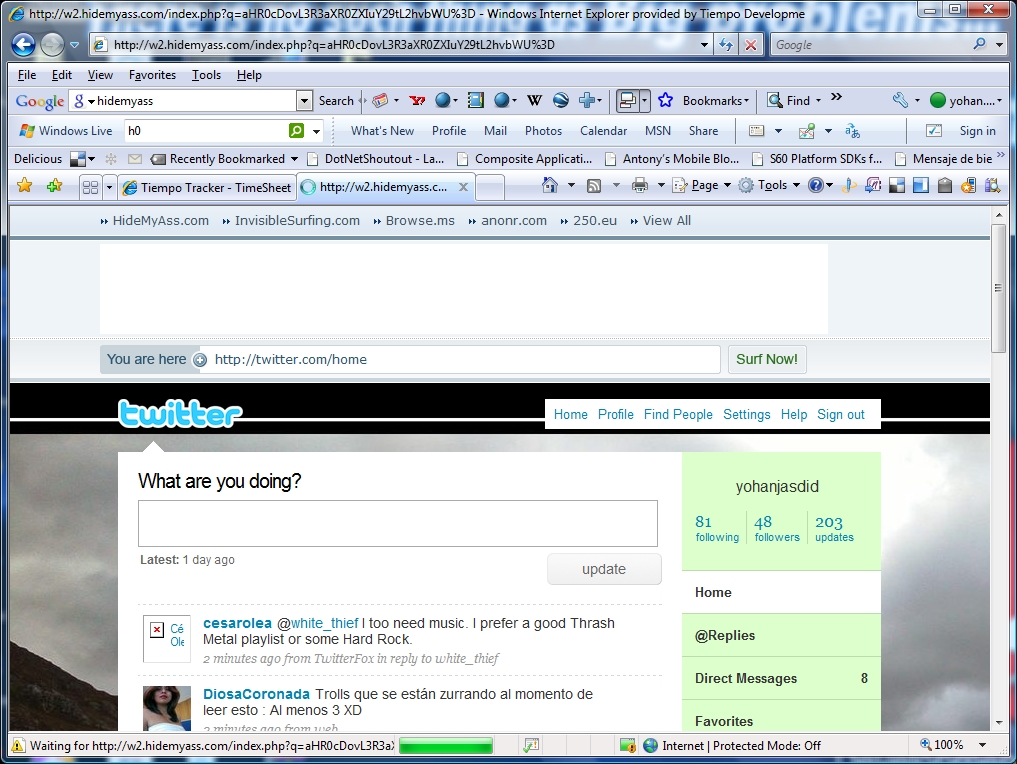Open the Quick Tabs grid view
Screen dimensions: 1017x764
point(90,187)
